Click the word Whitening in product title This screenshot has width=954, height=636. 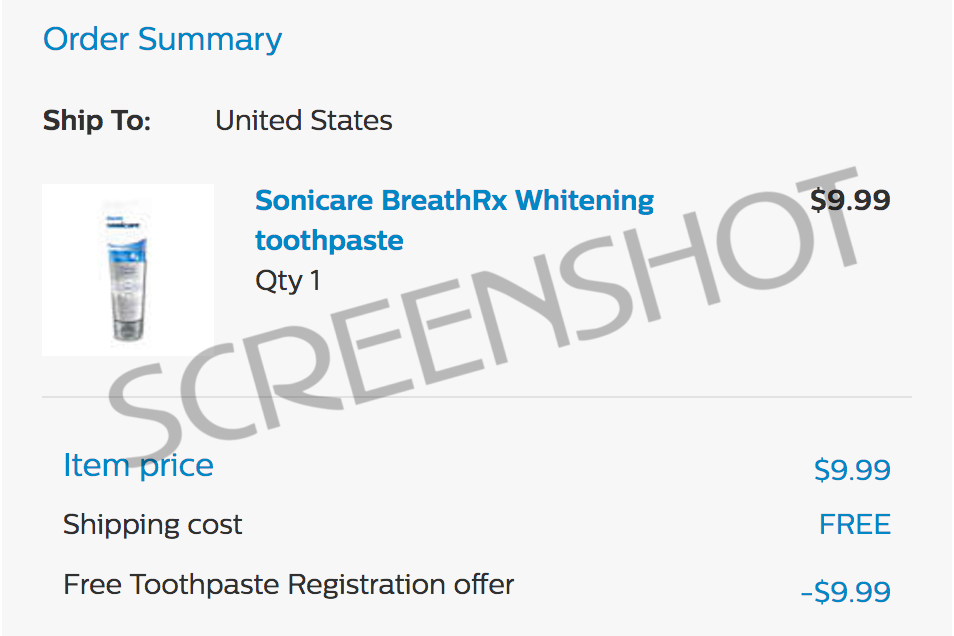(x=584, y=201)
